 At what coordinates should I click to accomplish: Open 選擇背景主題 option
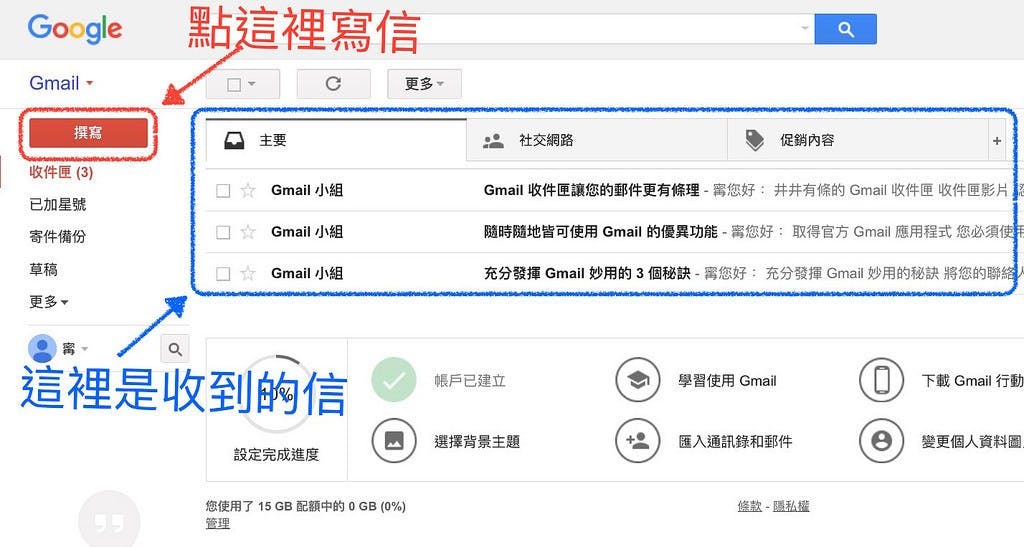point(477,442)
